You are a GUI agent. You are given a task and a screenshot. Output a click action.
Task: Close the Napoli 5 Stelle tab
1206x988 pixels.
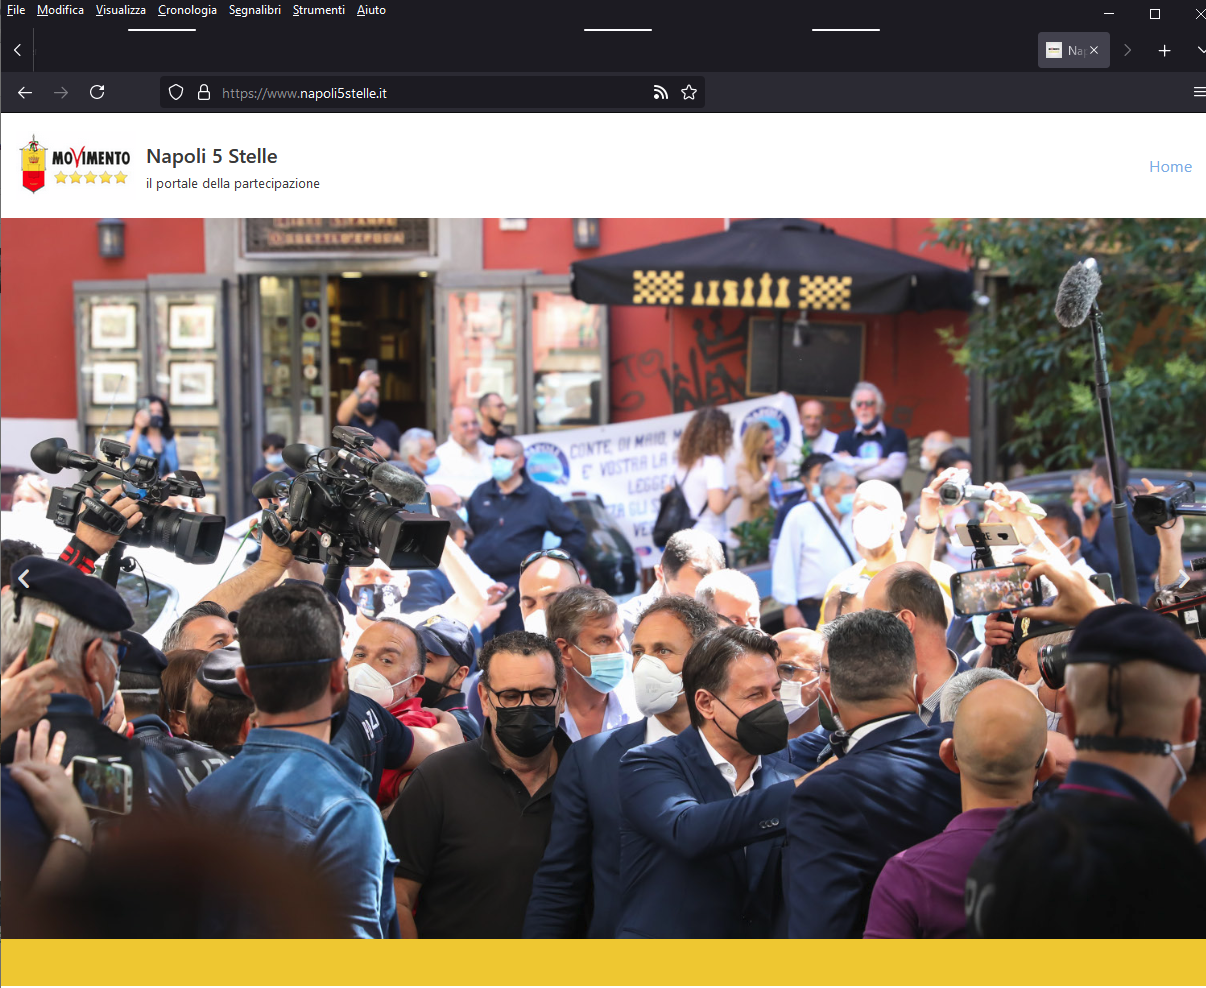tap(1094, 50)
